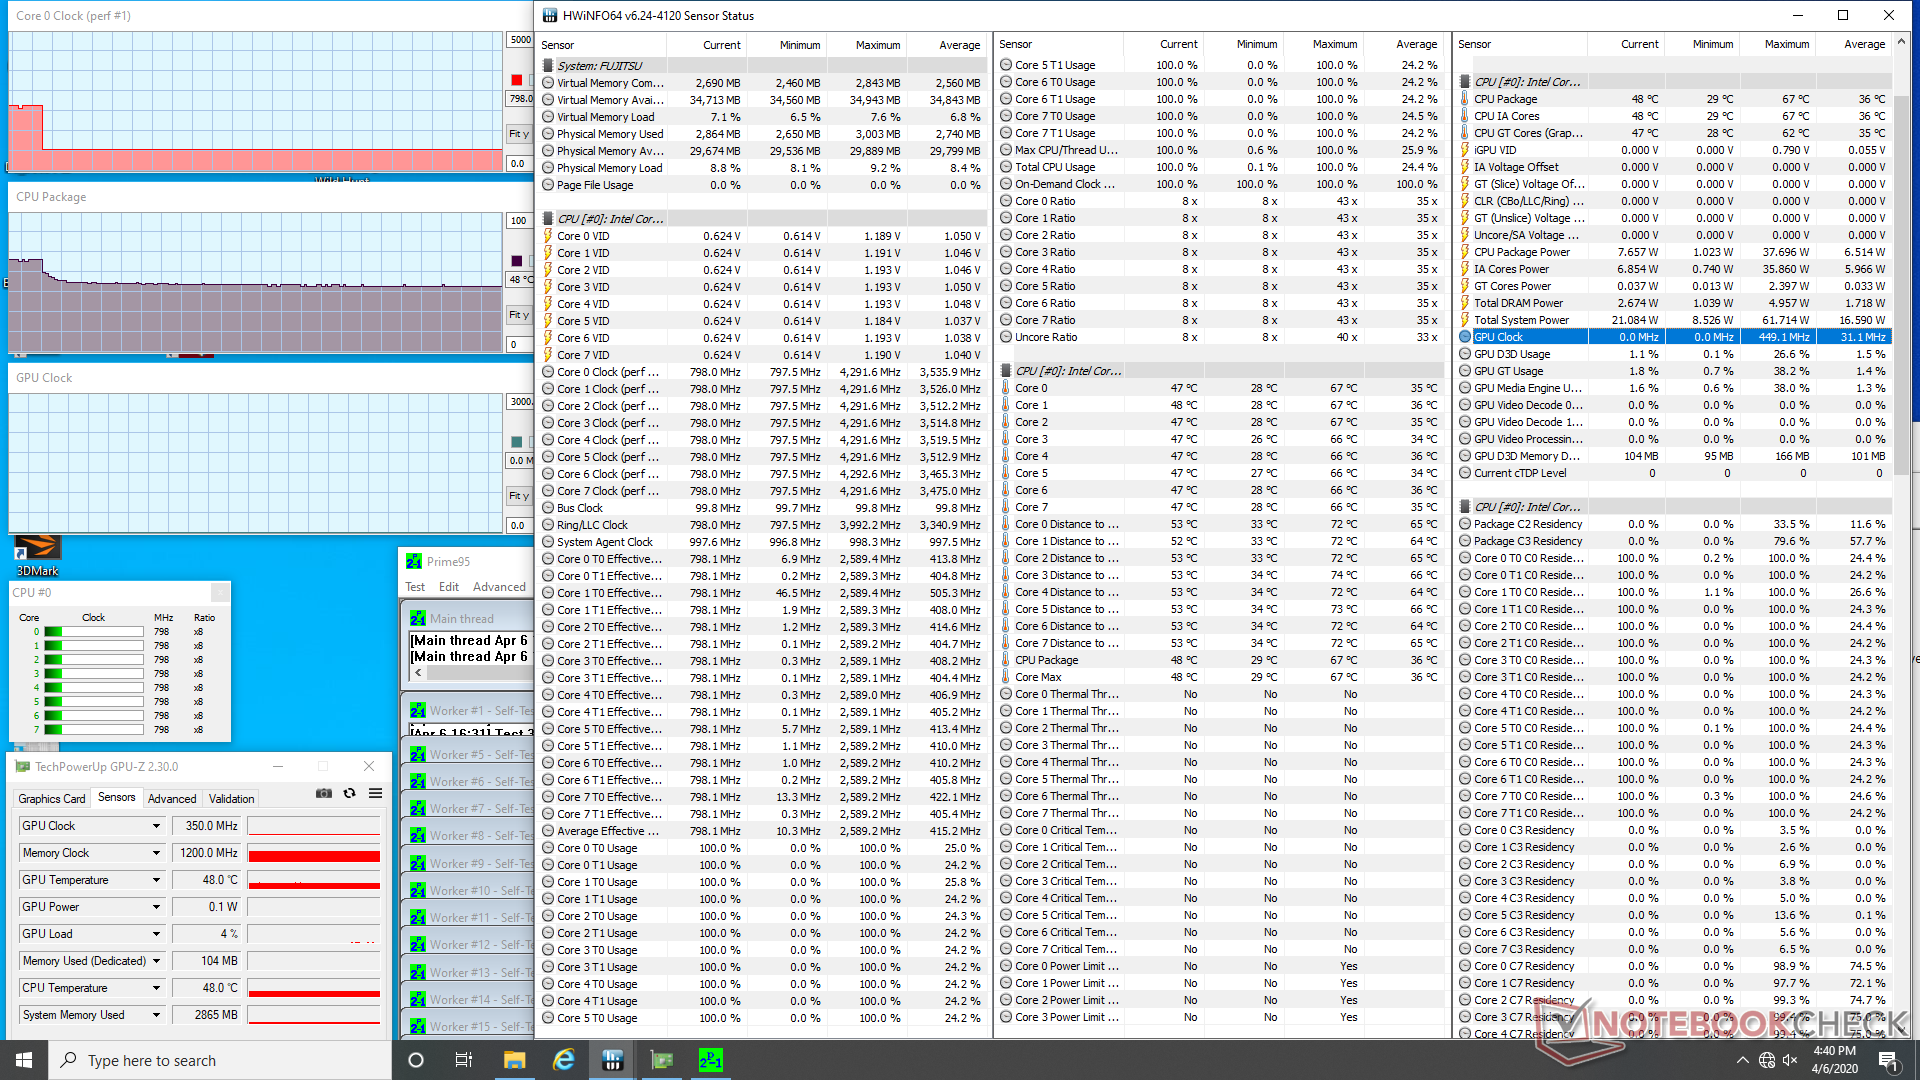Image resolution: width=1920 pixels, height=1080 pixels.
Task: Launch Internet Explorer from the taskbar
Action: [564, 1060]
